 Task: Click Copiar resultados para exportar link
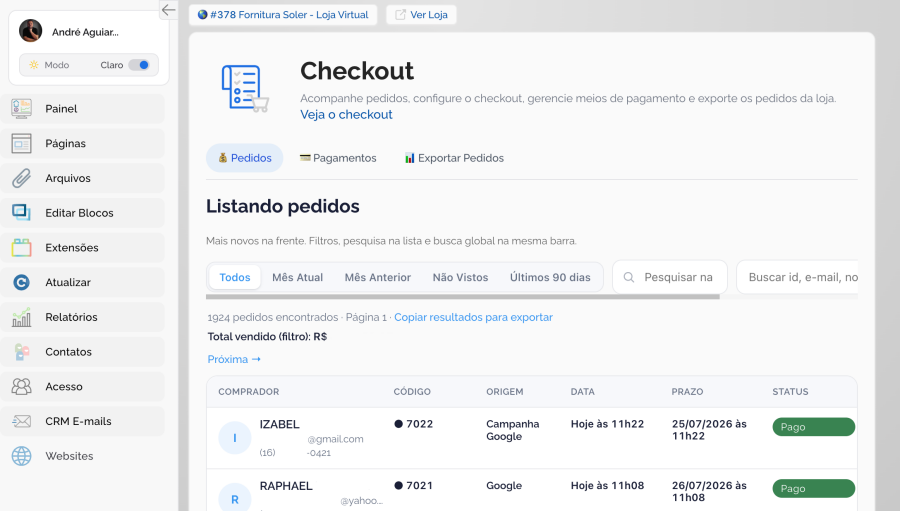coord(473,317)
